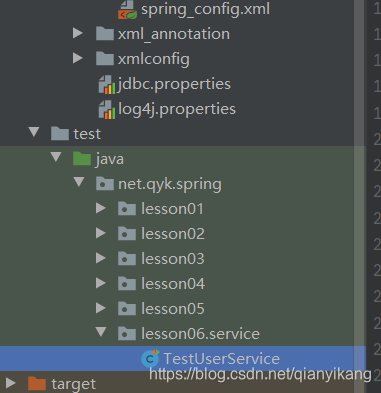Click the lesson02 package icon

click(127, 234)
